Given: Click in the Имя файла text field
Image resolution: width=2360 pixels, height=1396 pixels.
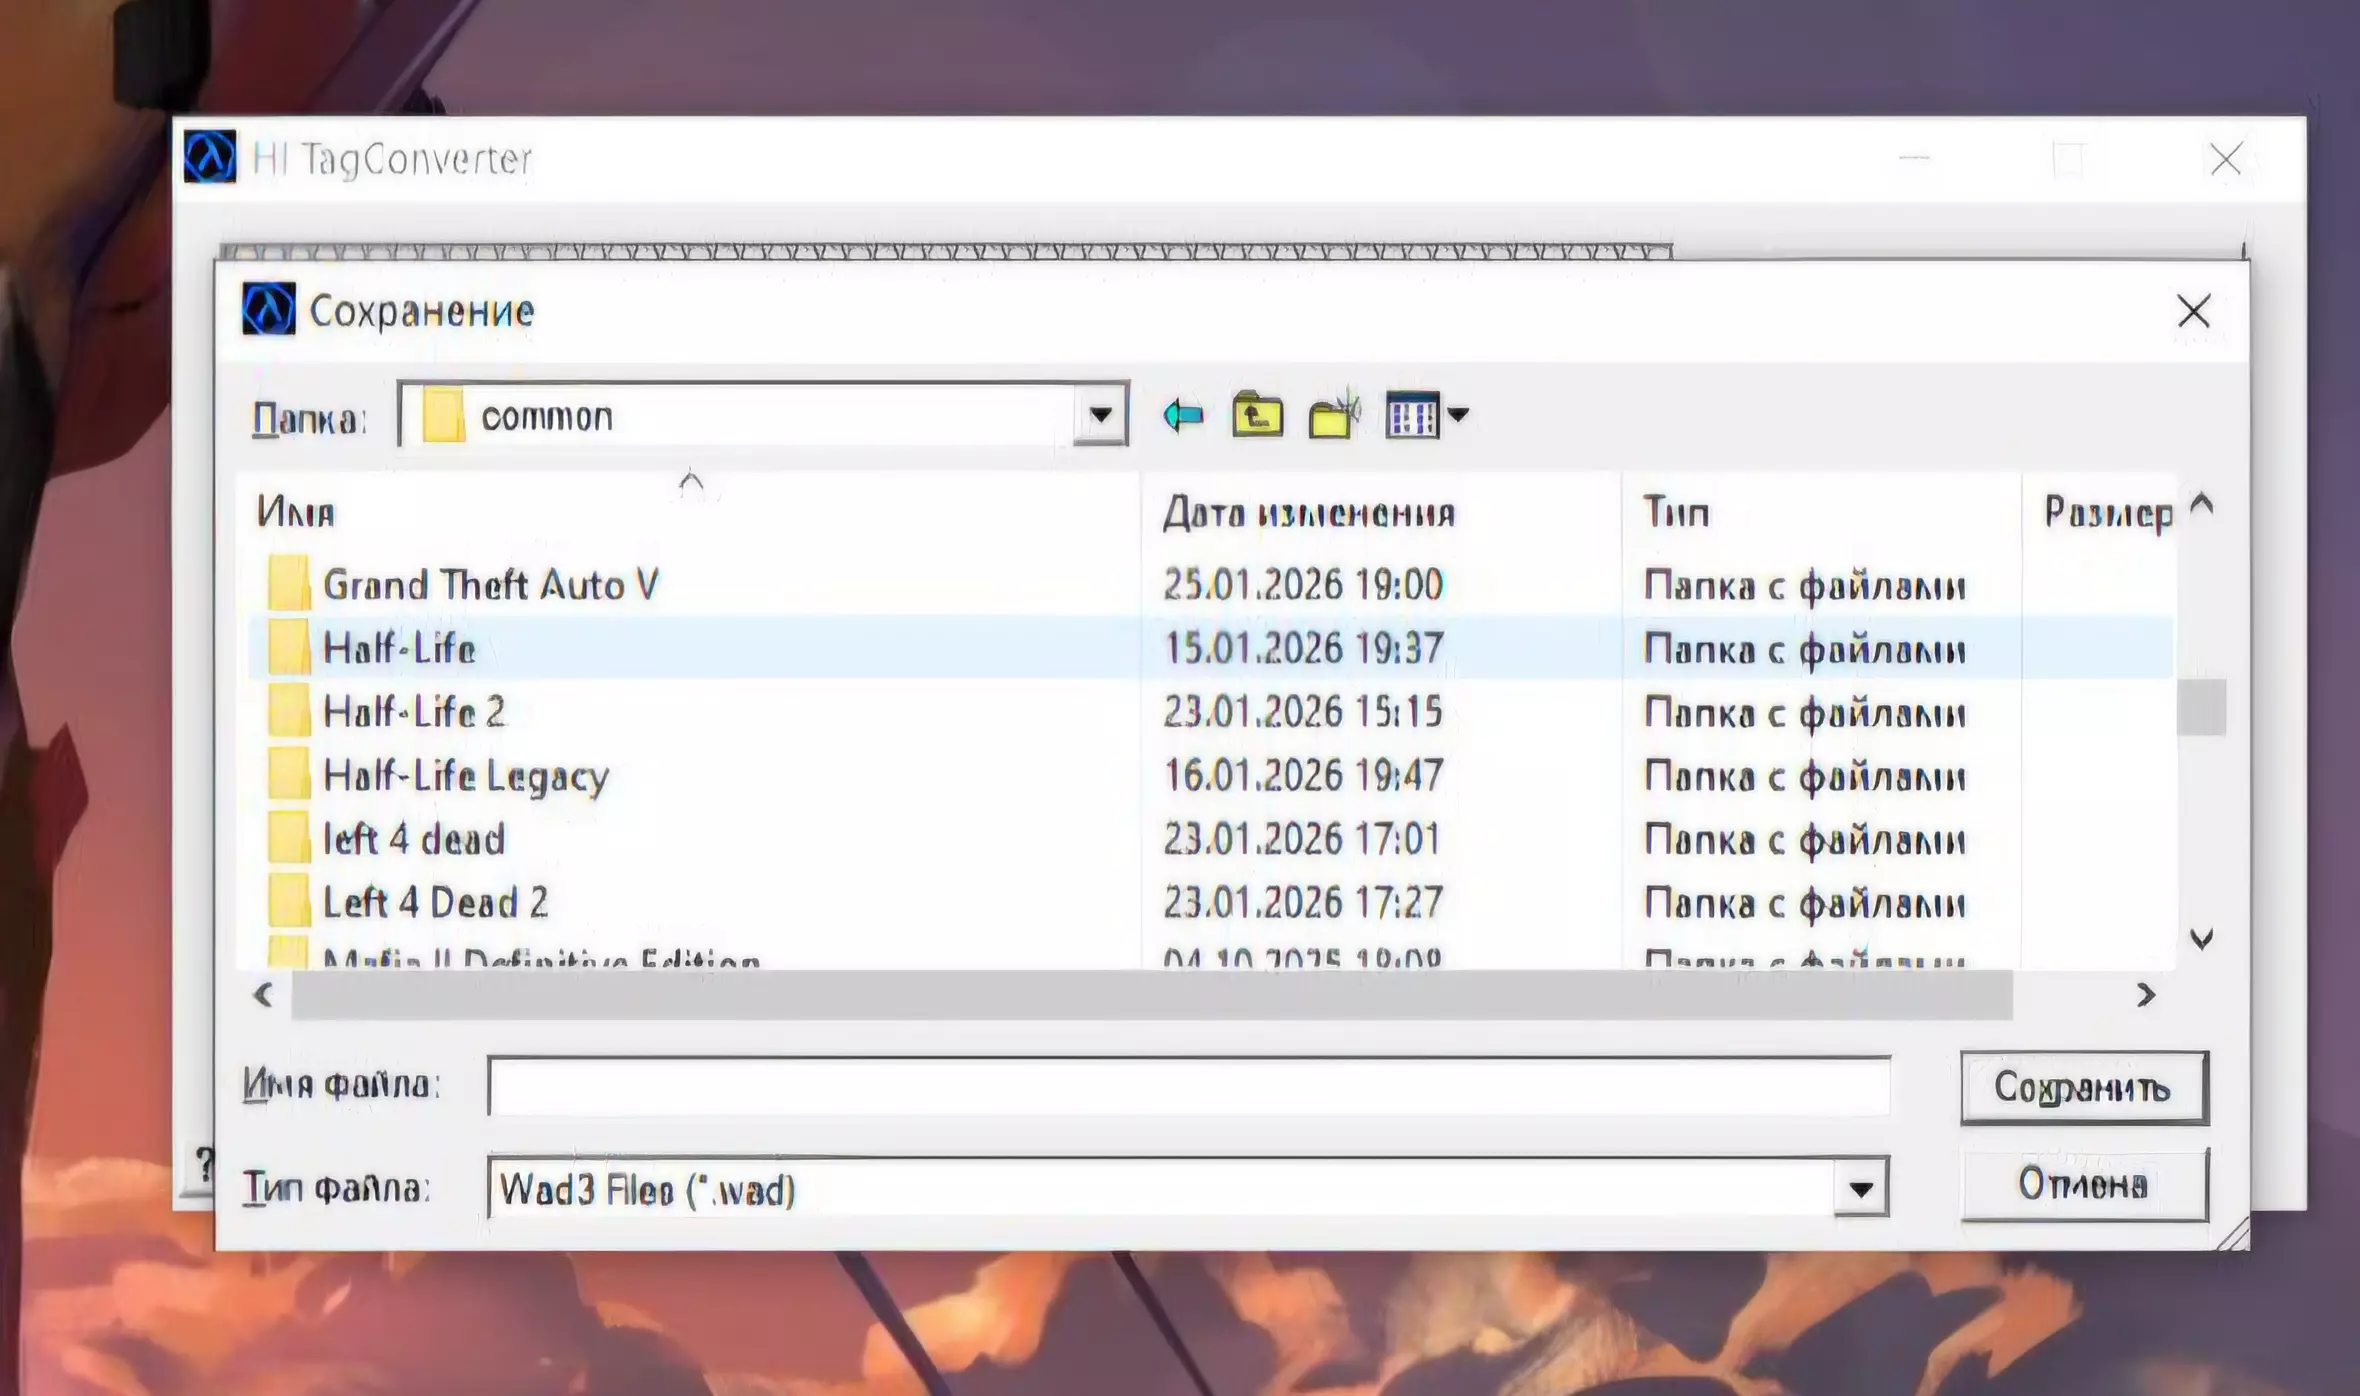Looking at the screenshot, I should [x=1188, y=1086].
